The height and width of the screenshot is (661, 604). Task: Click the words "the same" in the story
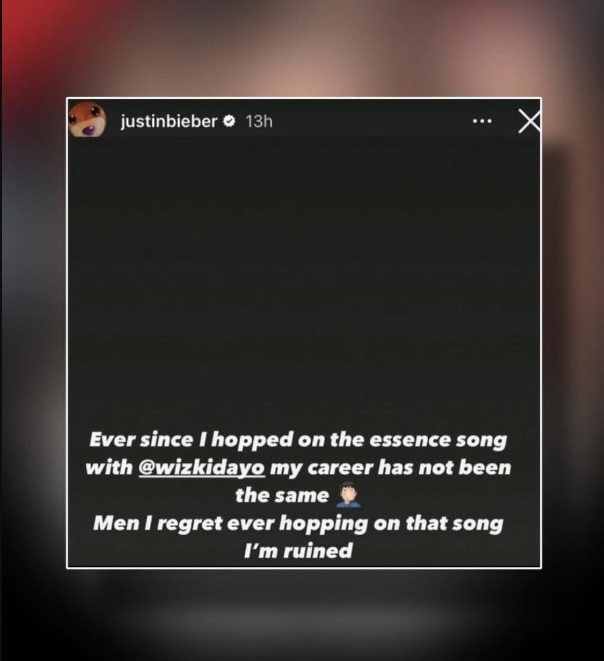pyautogui.click(x=282, y=495)
